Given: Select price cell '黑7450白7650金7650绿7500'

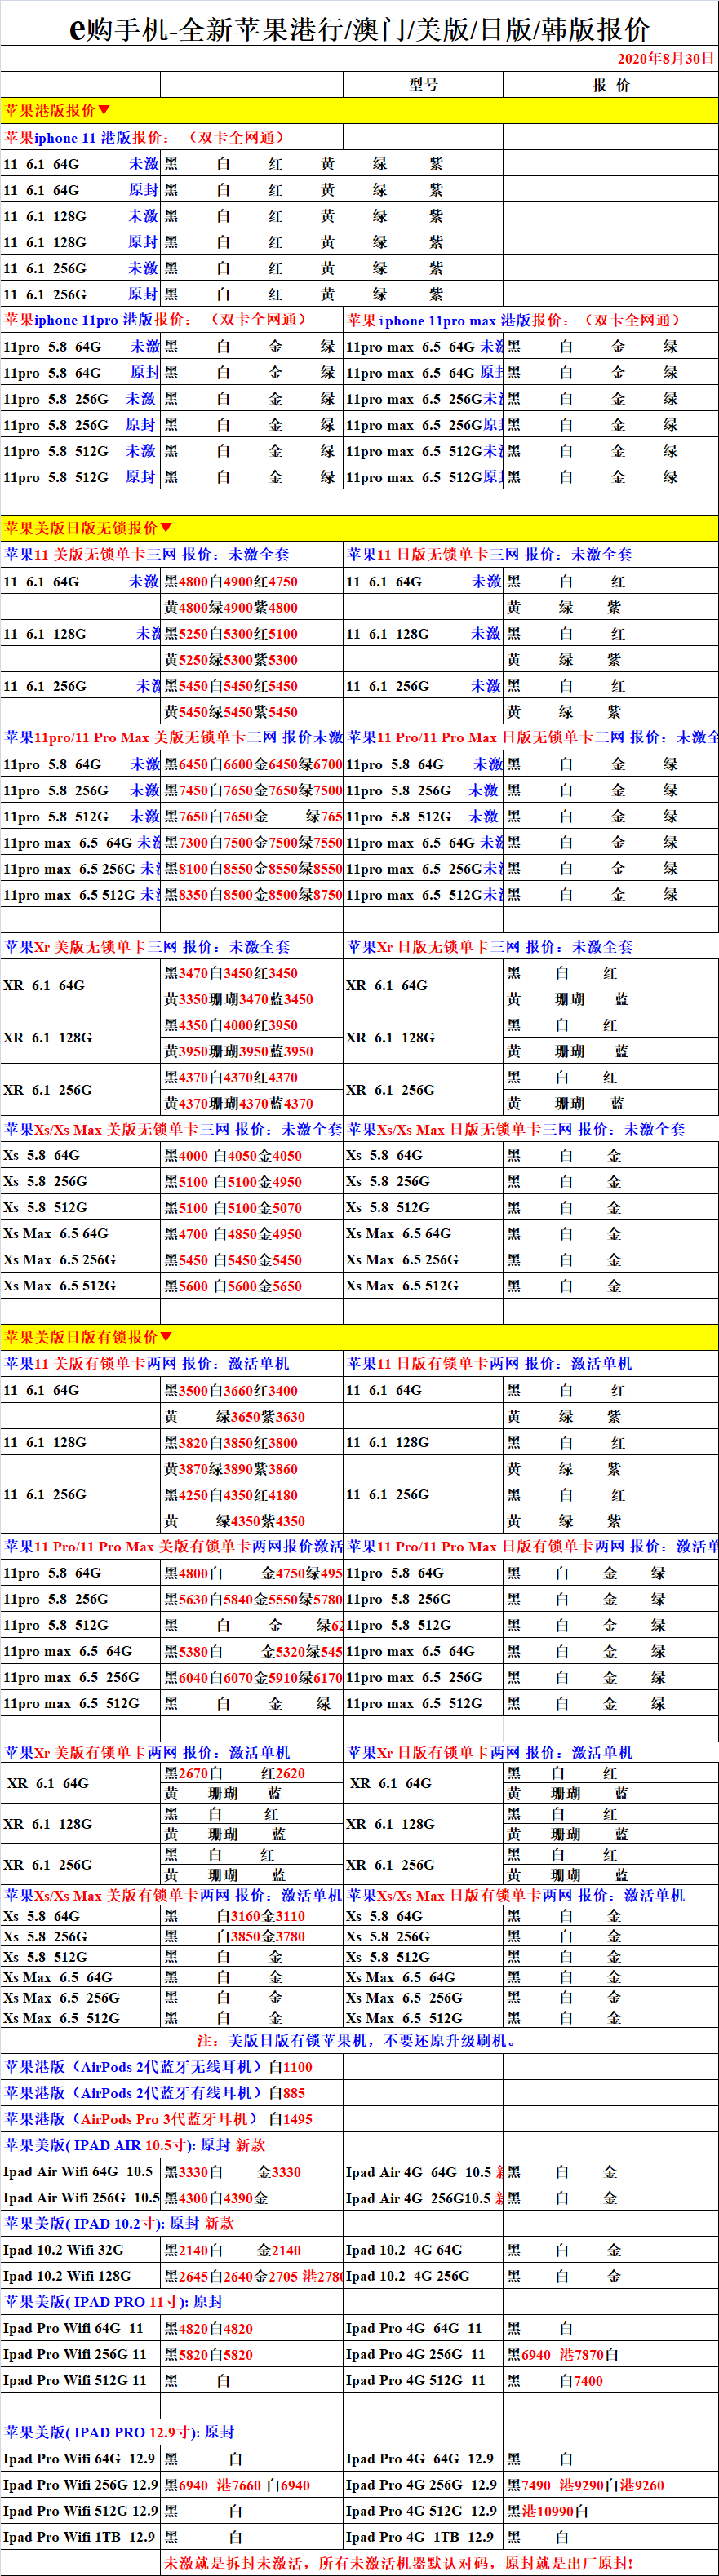Looking at the screenshot, I should pos(252,790).
